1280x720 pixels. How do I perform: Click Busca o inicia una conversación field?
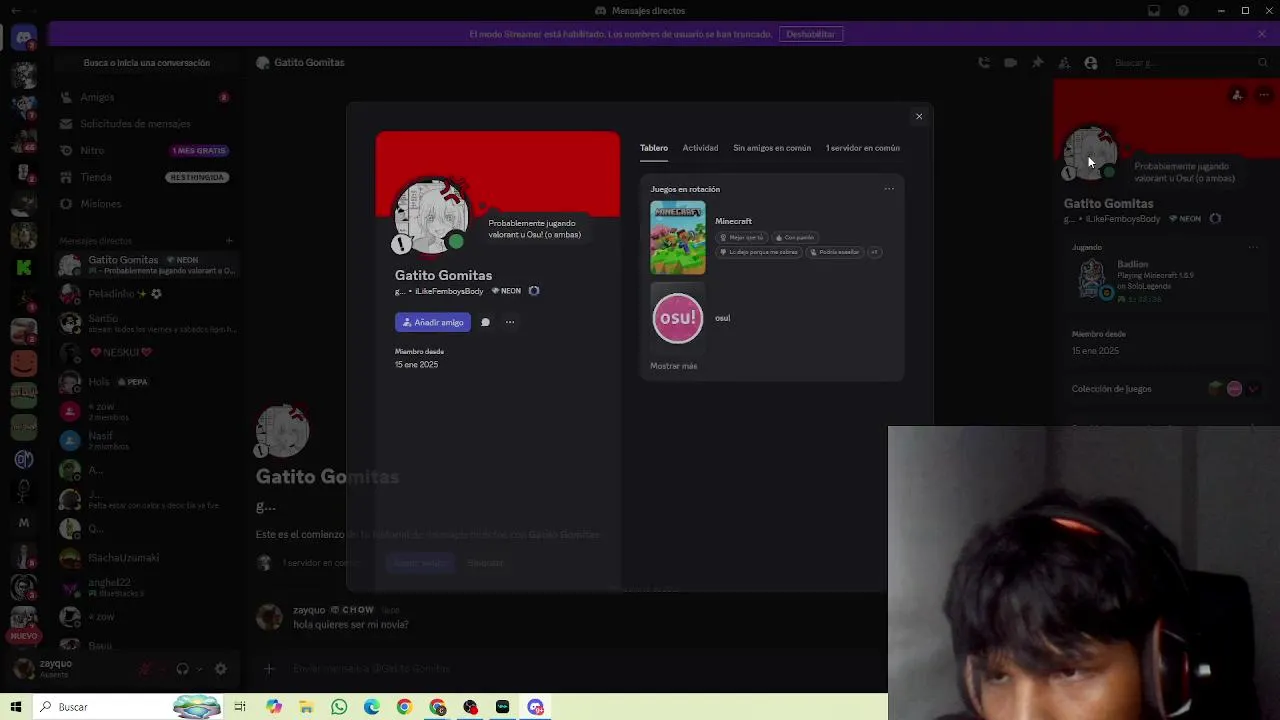pyautogui.click(x=146, y=62)
